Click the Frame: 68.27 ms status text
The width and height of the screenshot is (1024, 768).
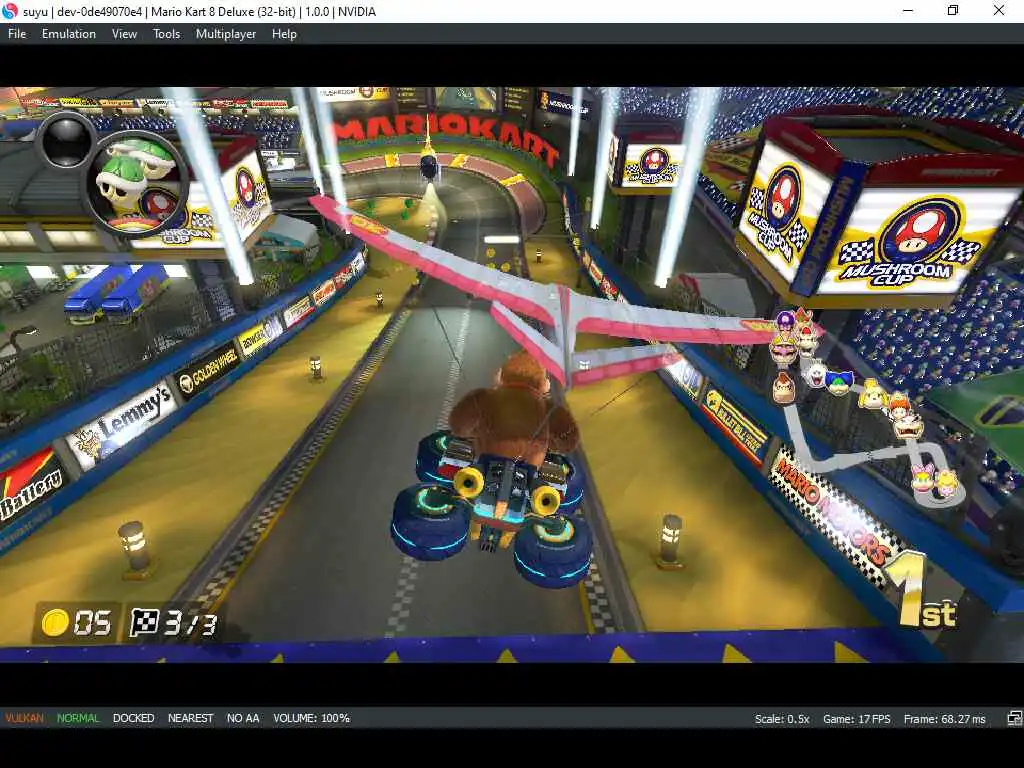tap(944, 719)
